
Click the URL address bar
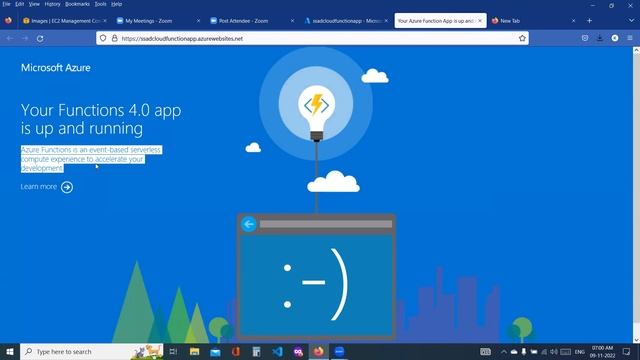(312, 38)
